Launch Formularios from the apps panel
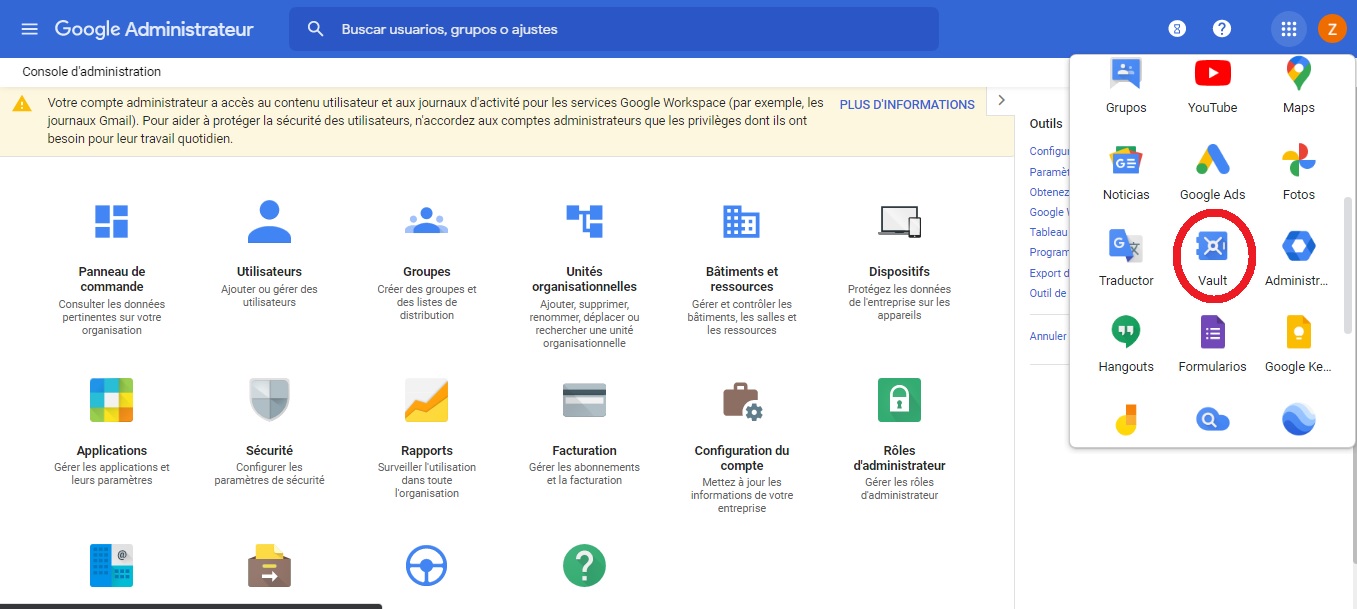This screenshot has height=609, width=1357. click(x=1212, y=343)
